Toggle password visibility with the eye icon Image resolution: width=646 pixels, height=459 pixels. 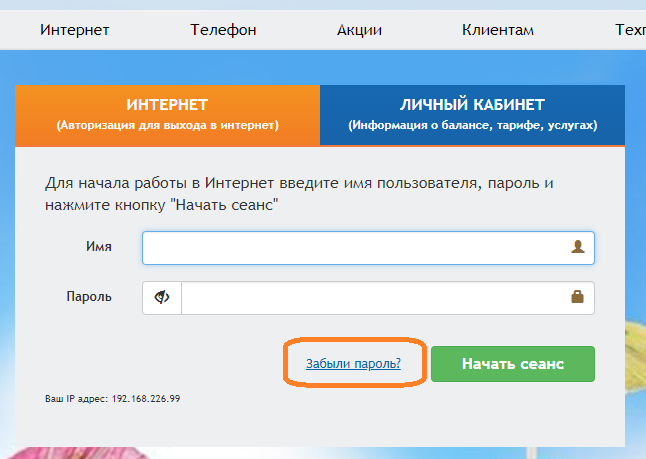[x=162, y=297]
